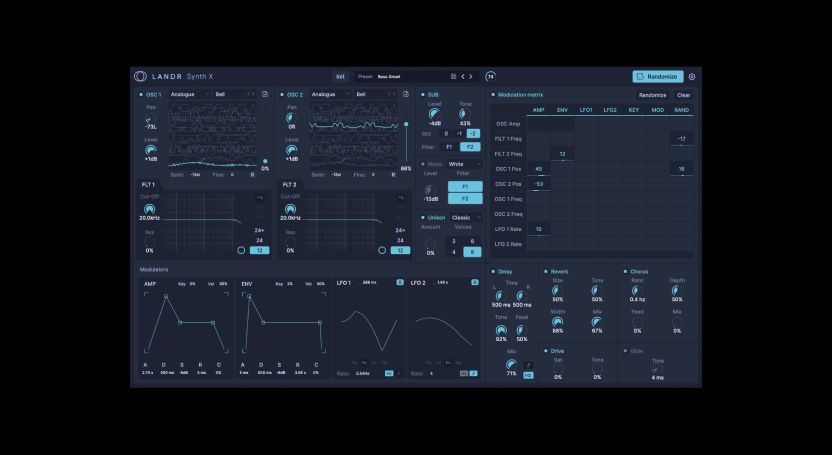
Task: Open OSC 1 Analogue category dropdown
Action: coord(189,94)
